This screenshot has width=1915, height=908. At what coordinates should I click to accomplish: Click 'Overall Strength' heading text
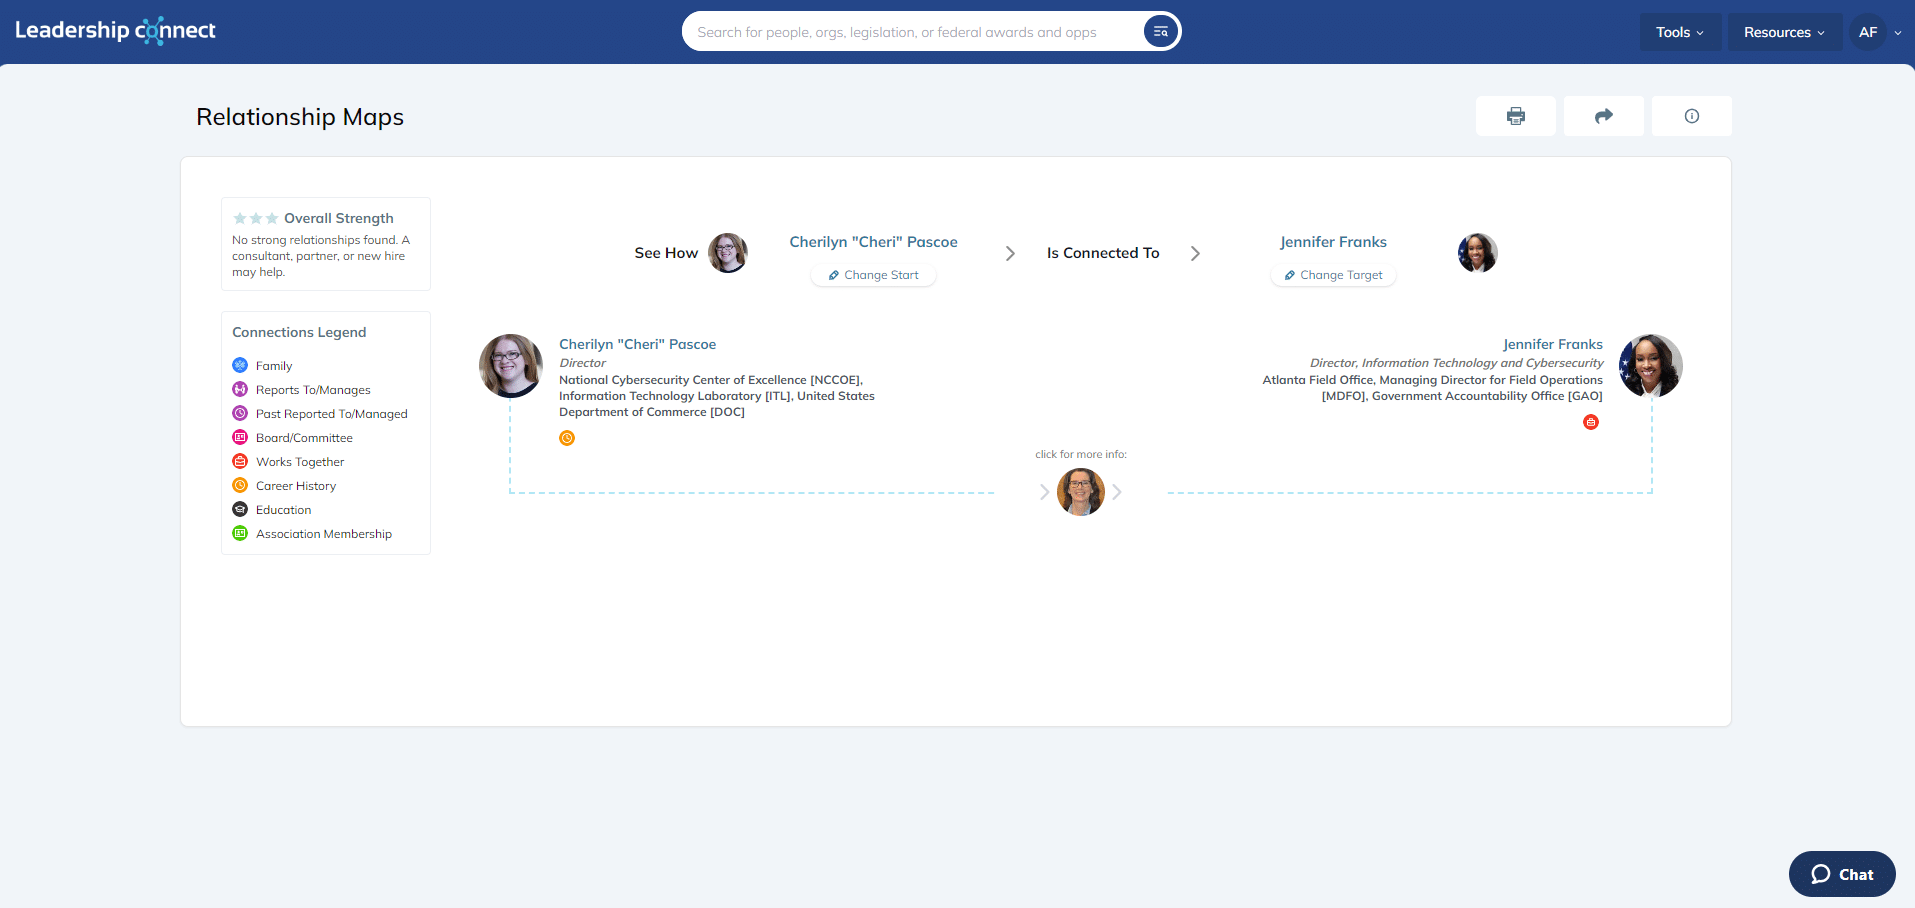point(339,218)
